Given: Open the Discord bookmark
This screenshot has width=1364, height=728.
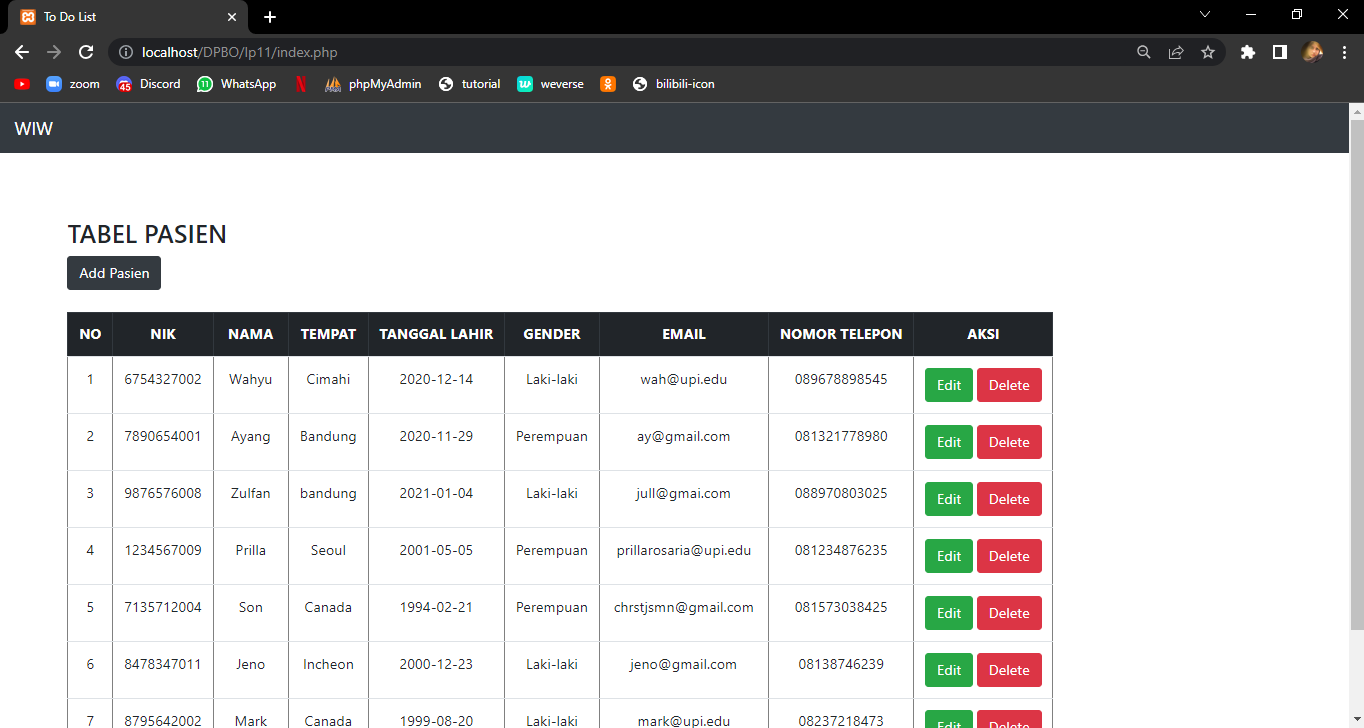Looking at the screenshot, I should [x=148, y=84].
